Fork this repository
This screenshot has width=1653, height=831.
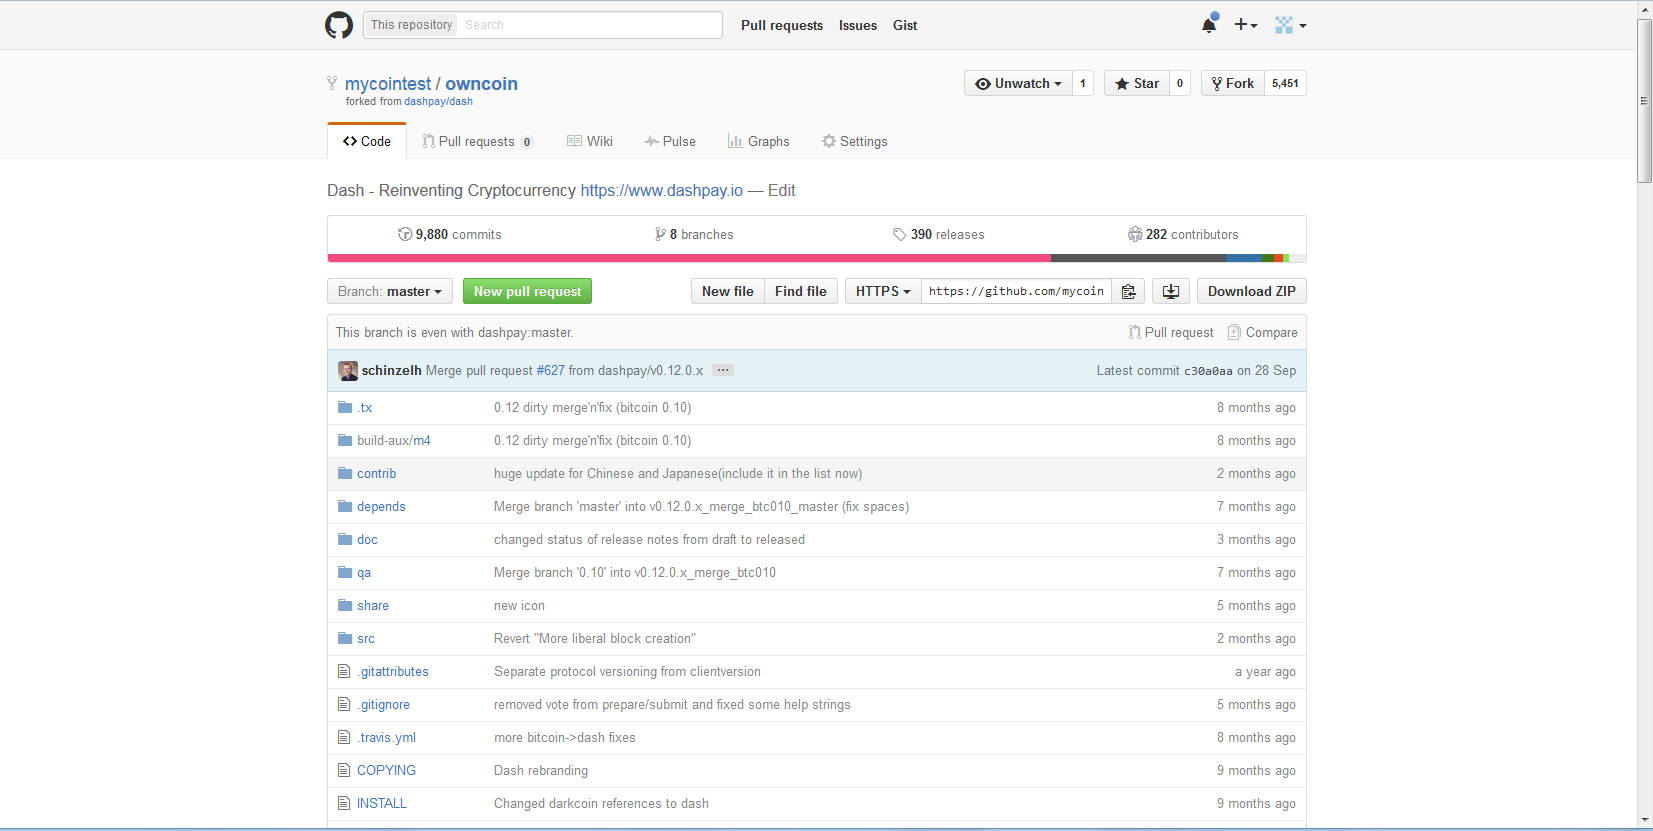point(1233,84)
